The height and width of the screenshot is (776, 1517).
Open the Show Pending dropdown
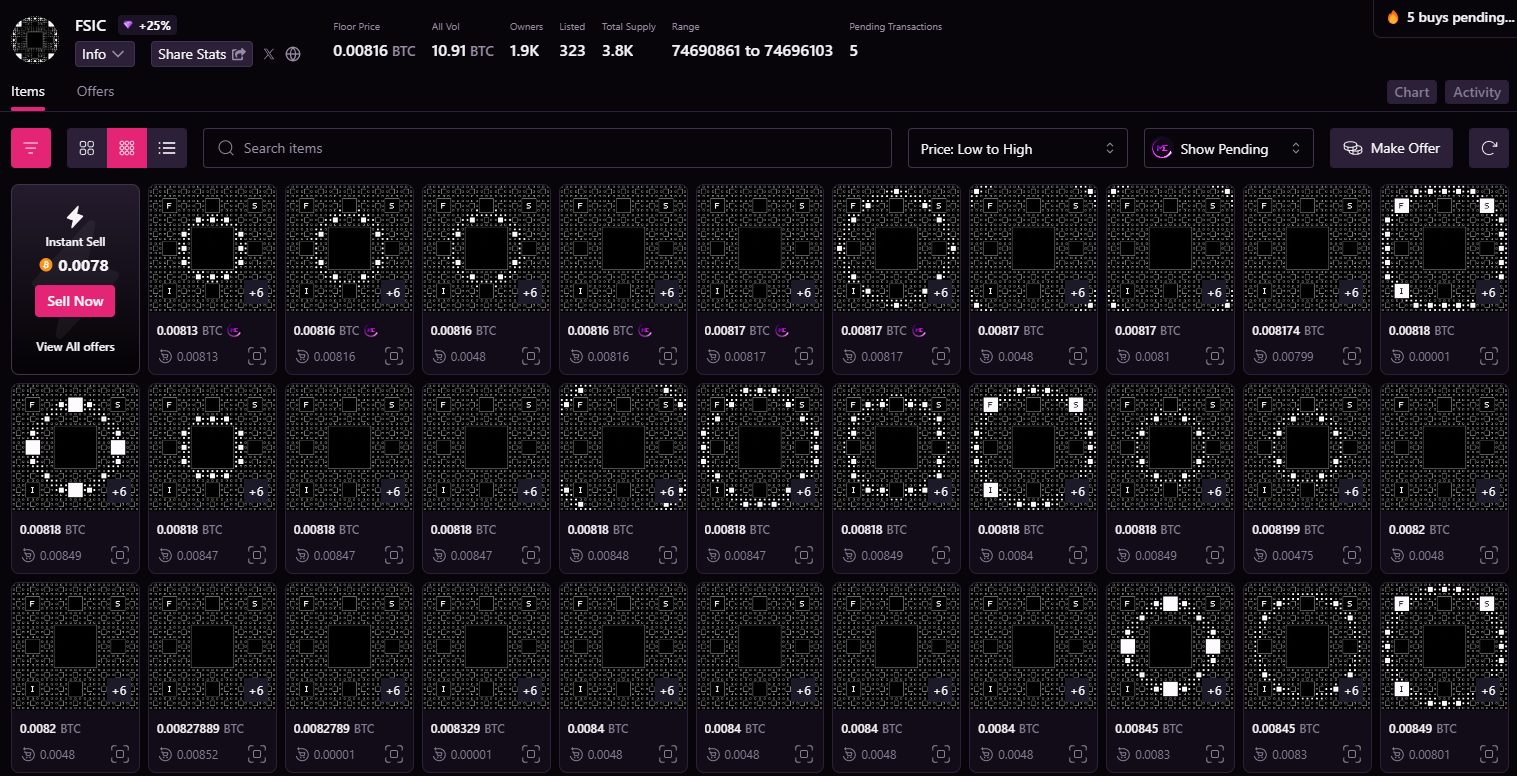[1229, 148]
